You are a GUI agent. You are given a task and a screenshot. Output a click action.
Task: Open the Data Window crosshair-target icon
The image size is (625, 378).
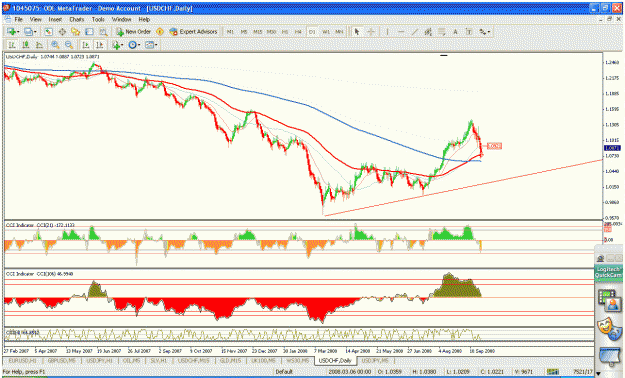click(62, 32)
